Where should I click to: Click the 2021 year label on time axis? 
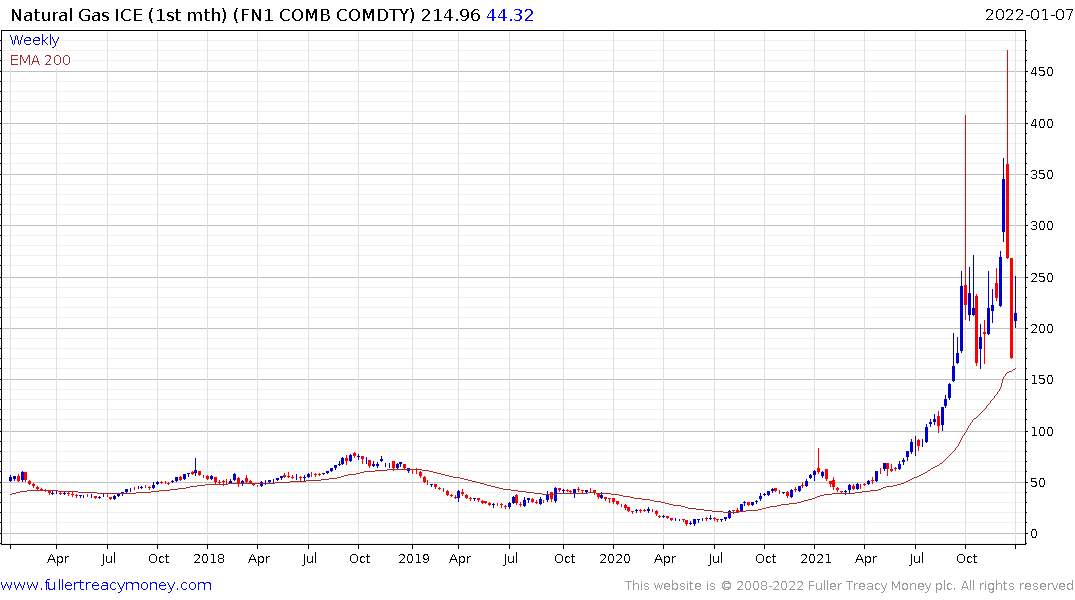coord(815,559)
